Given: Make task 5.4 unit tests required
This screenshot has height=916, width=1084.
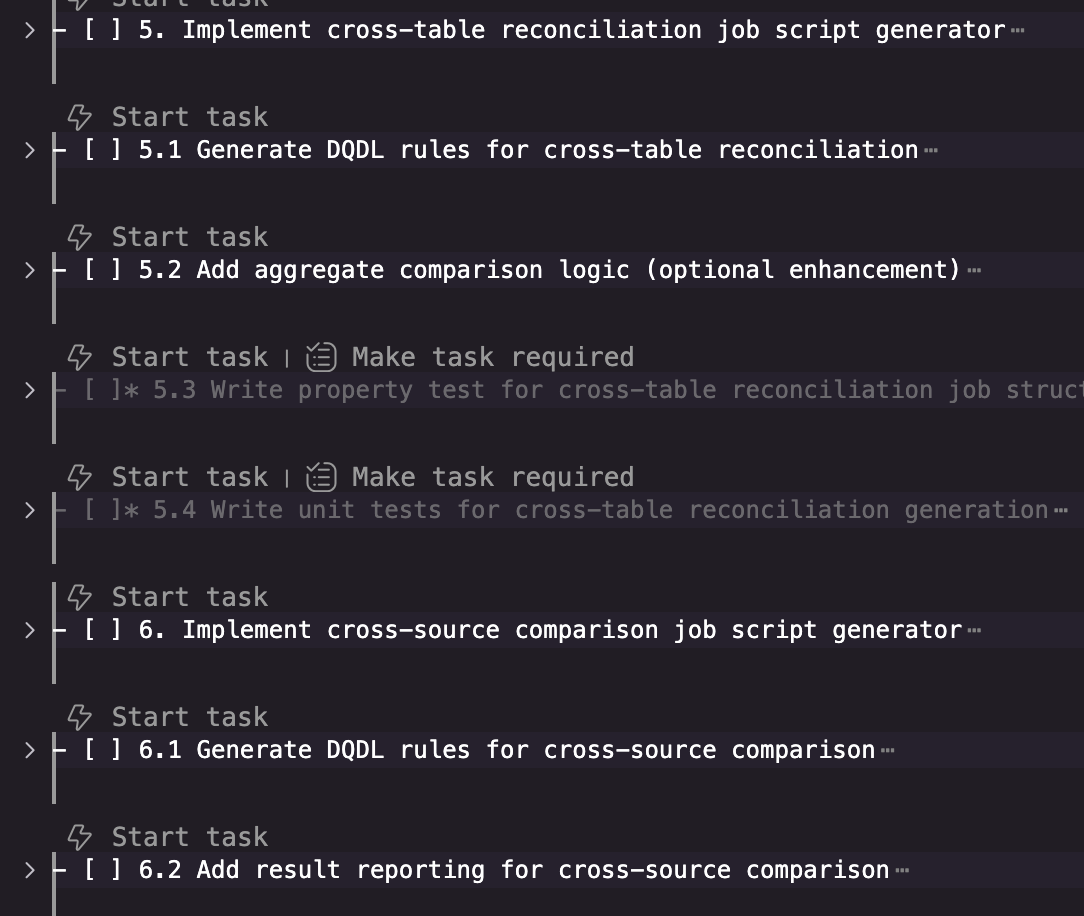Looking at the screenshot, I should pos(492,478).
